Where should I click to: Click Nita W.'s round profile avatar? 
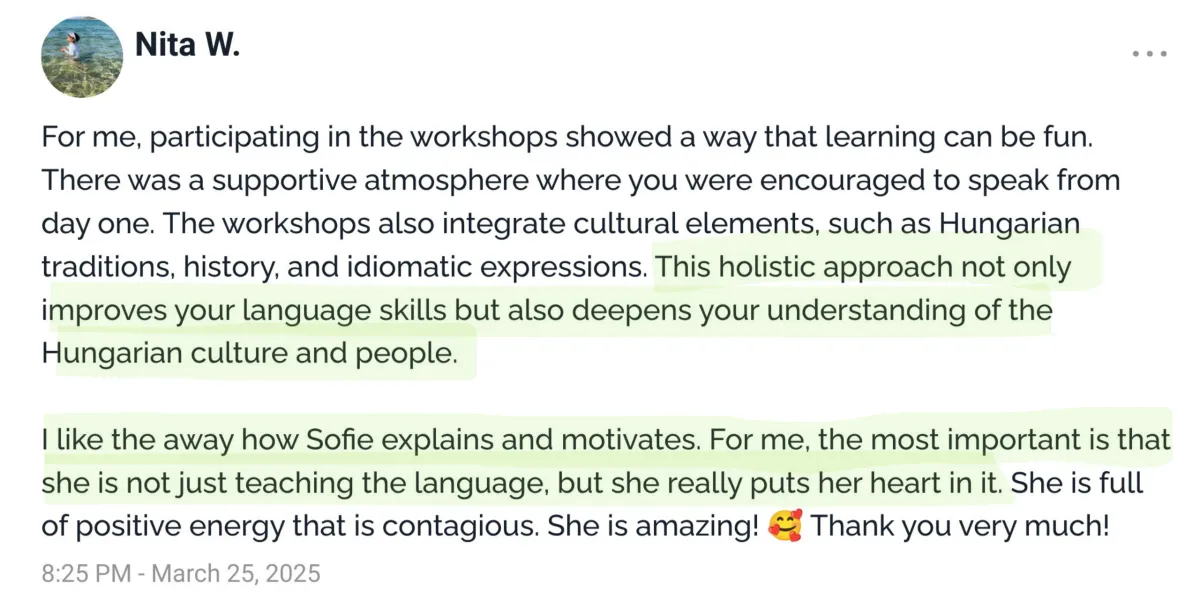(82, 56)
